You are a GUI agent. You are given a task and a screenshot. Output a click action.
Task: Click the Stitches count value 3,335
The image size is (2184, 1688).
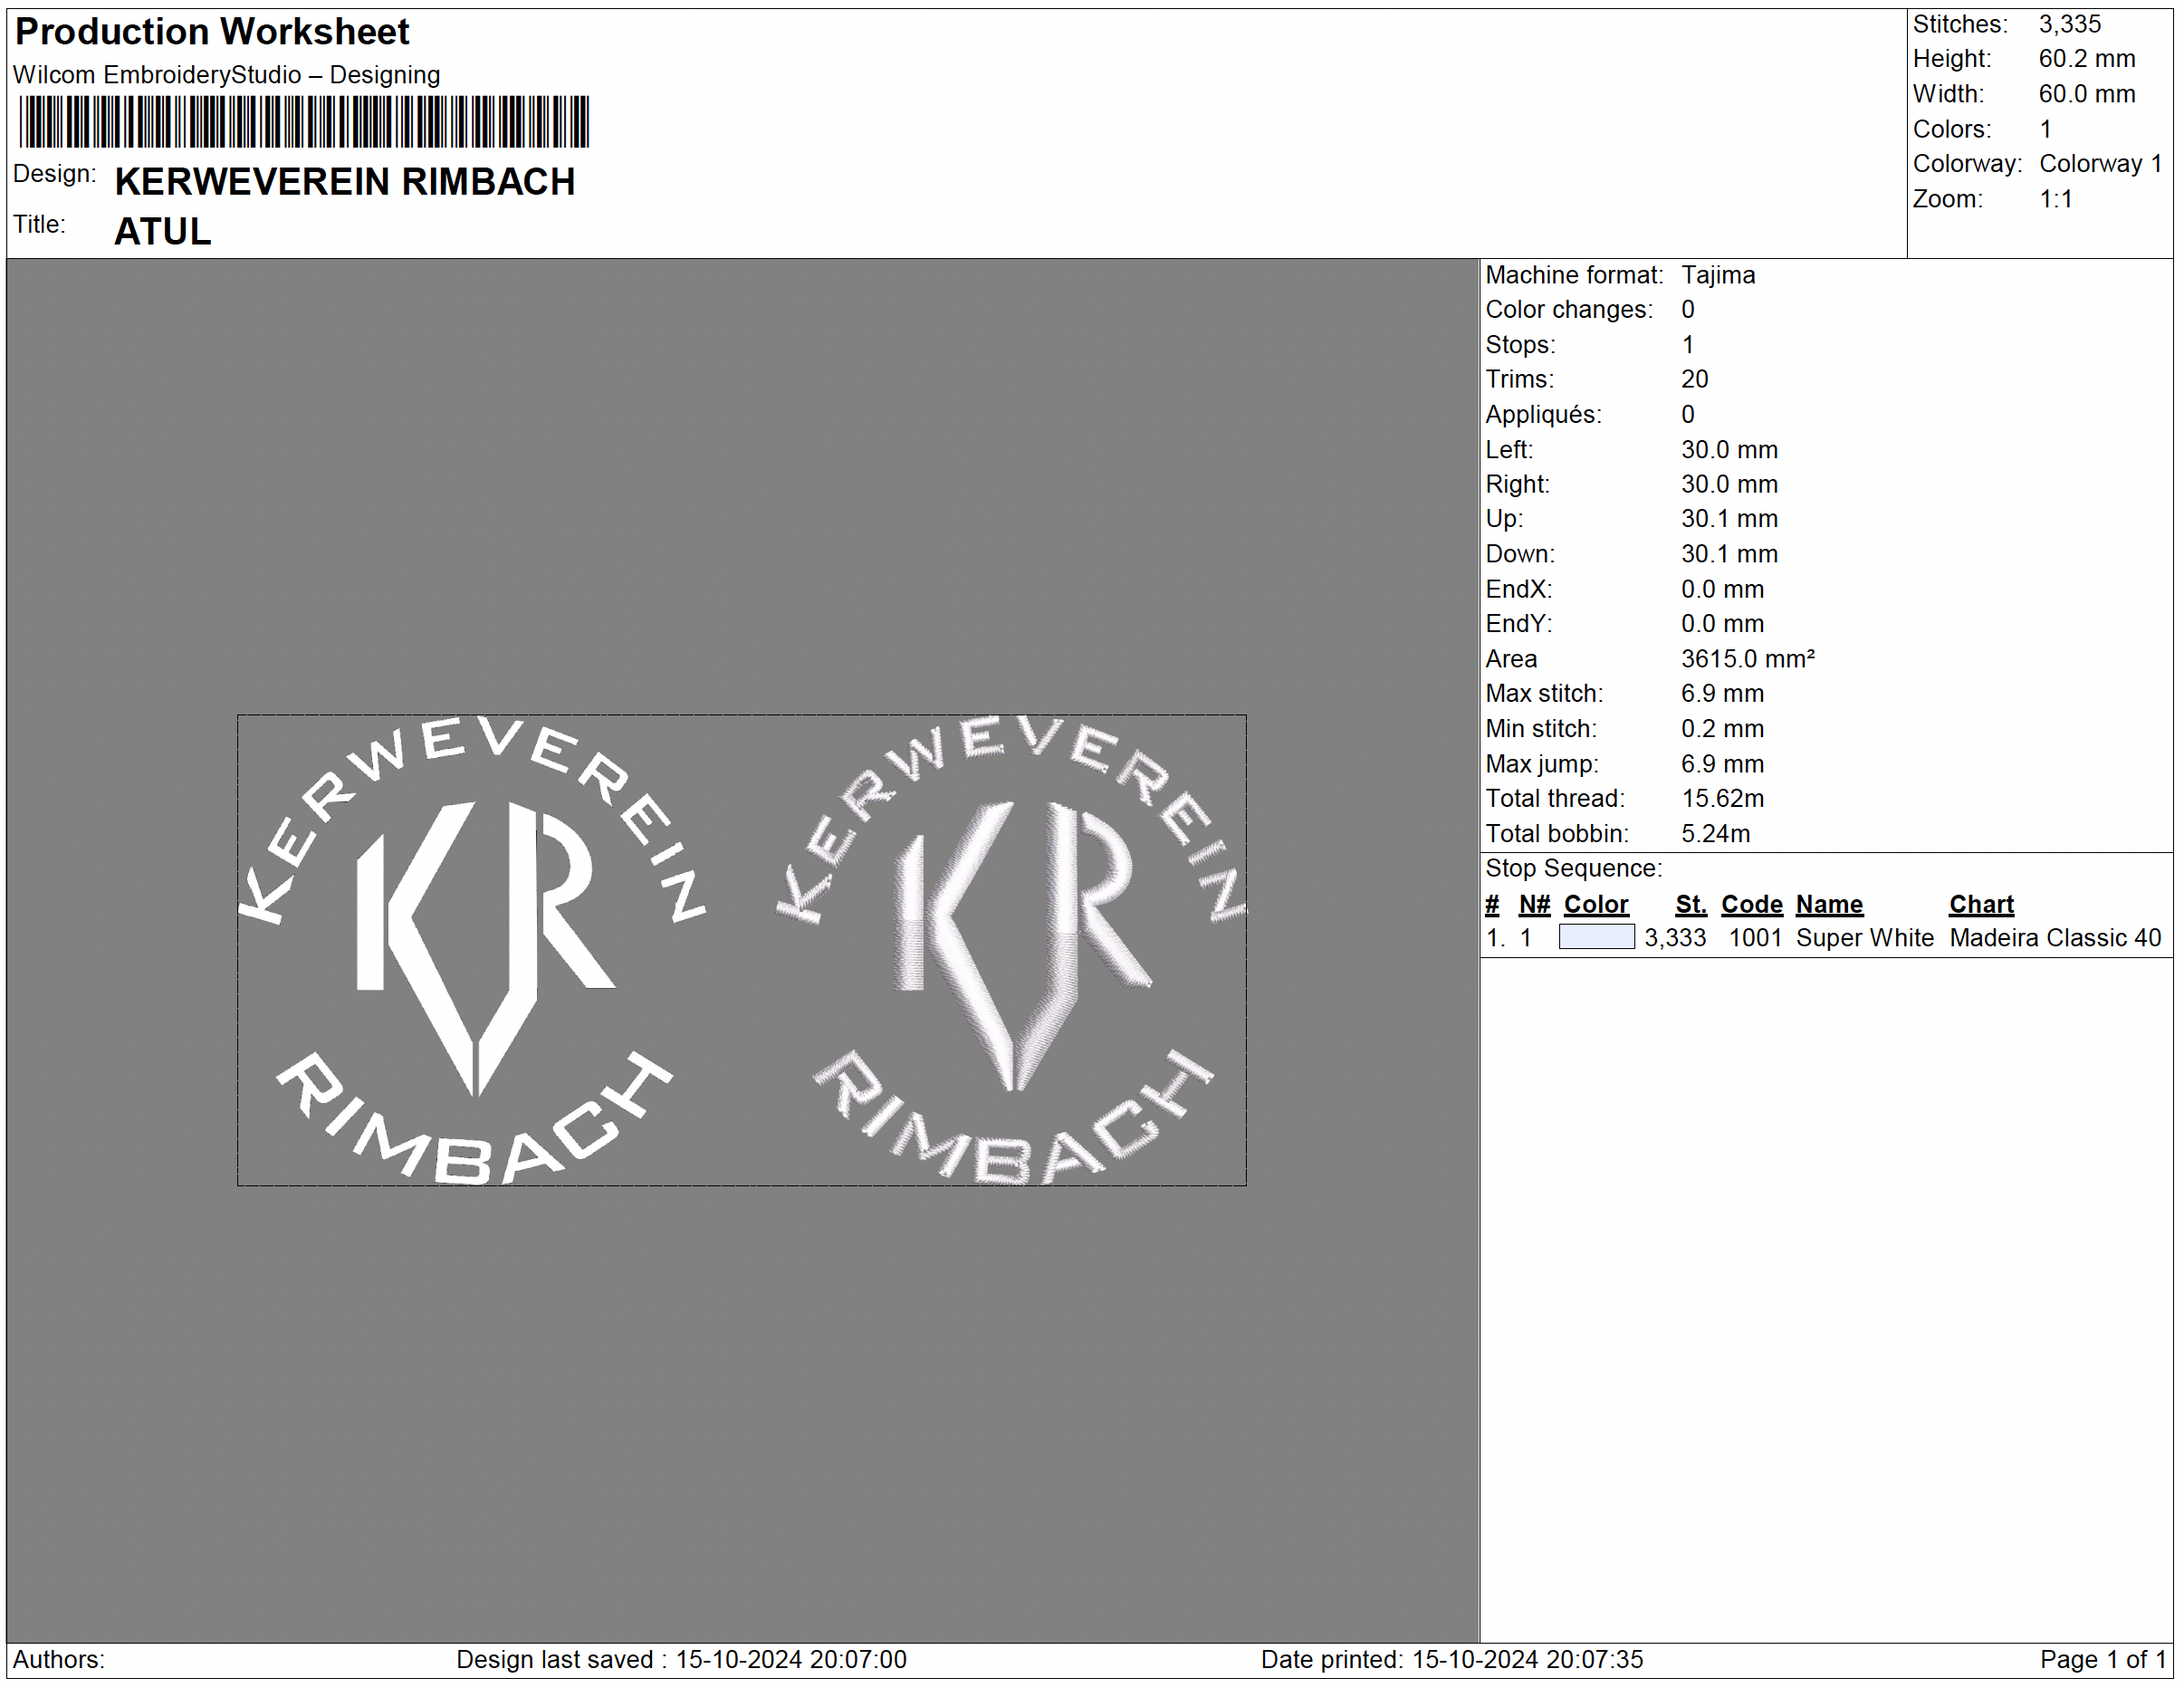click(2069, 24)
